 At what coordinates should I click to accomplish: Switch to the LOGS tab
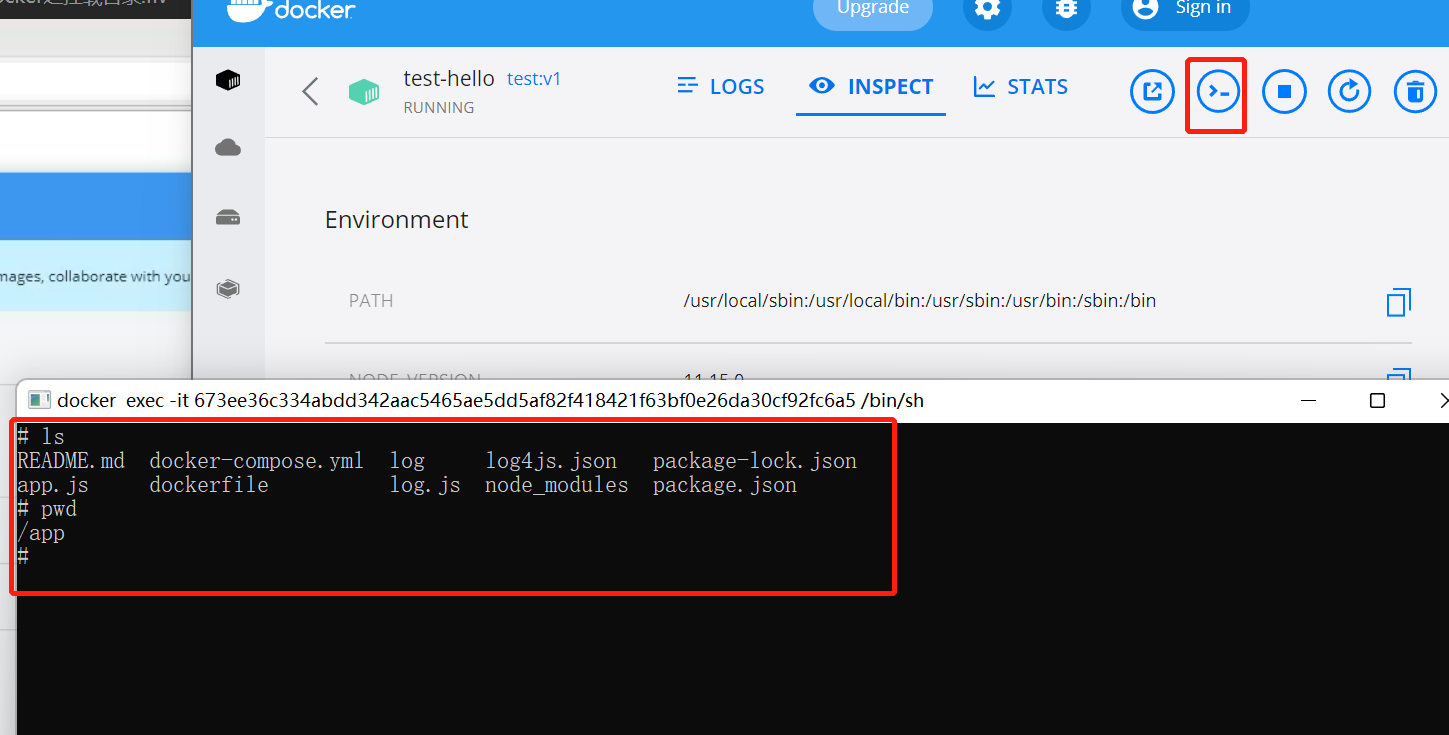720,87
